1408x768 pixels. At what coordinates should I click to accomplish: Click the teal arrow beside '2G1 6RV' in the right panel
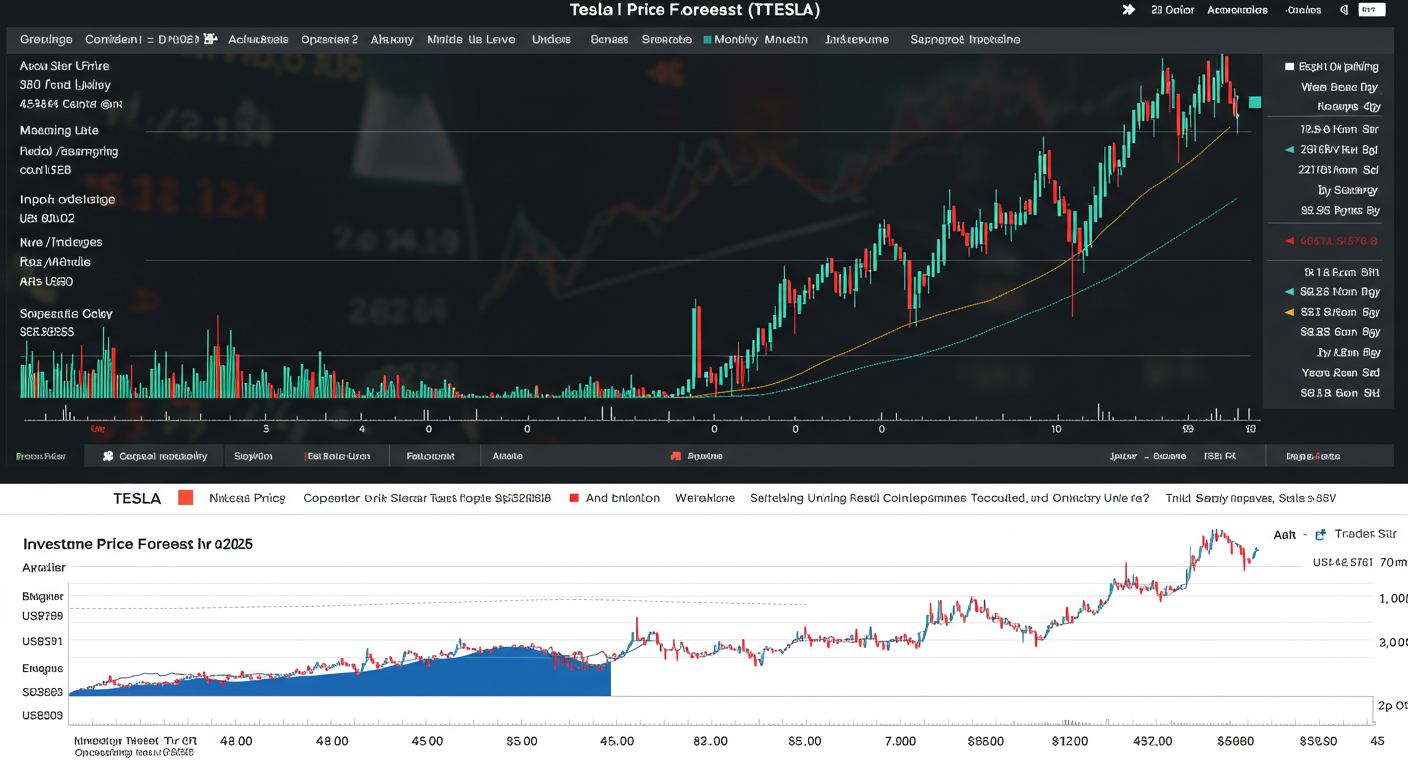1289,150
